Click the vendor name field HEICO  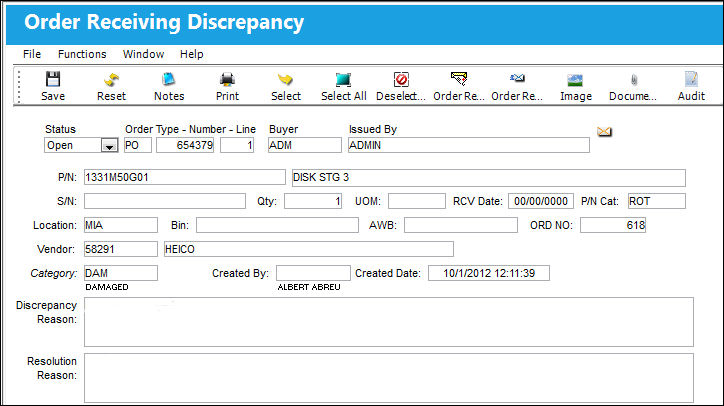(x=308, y=249)
